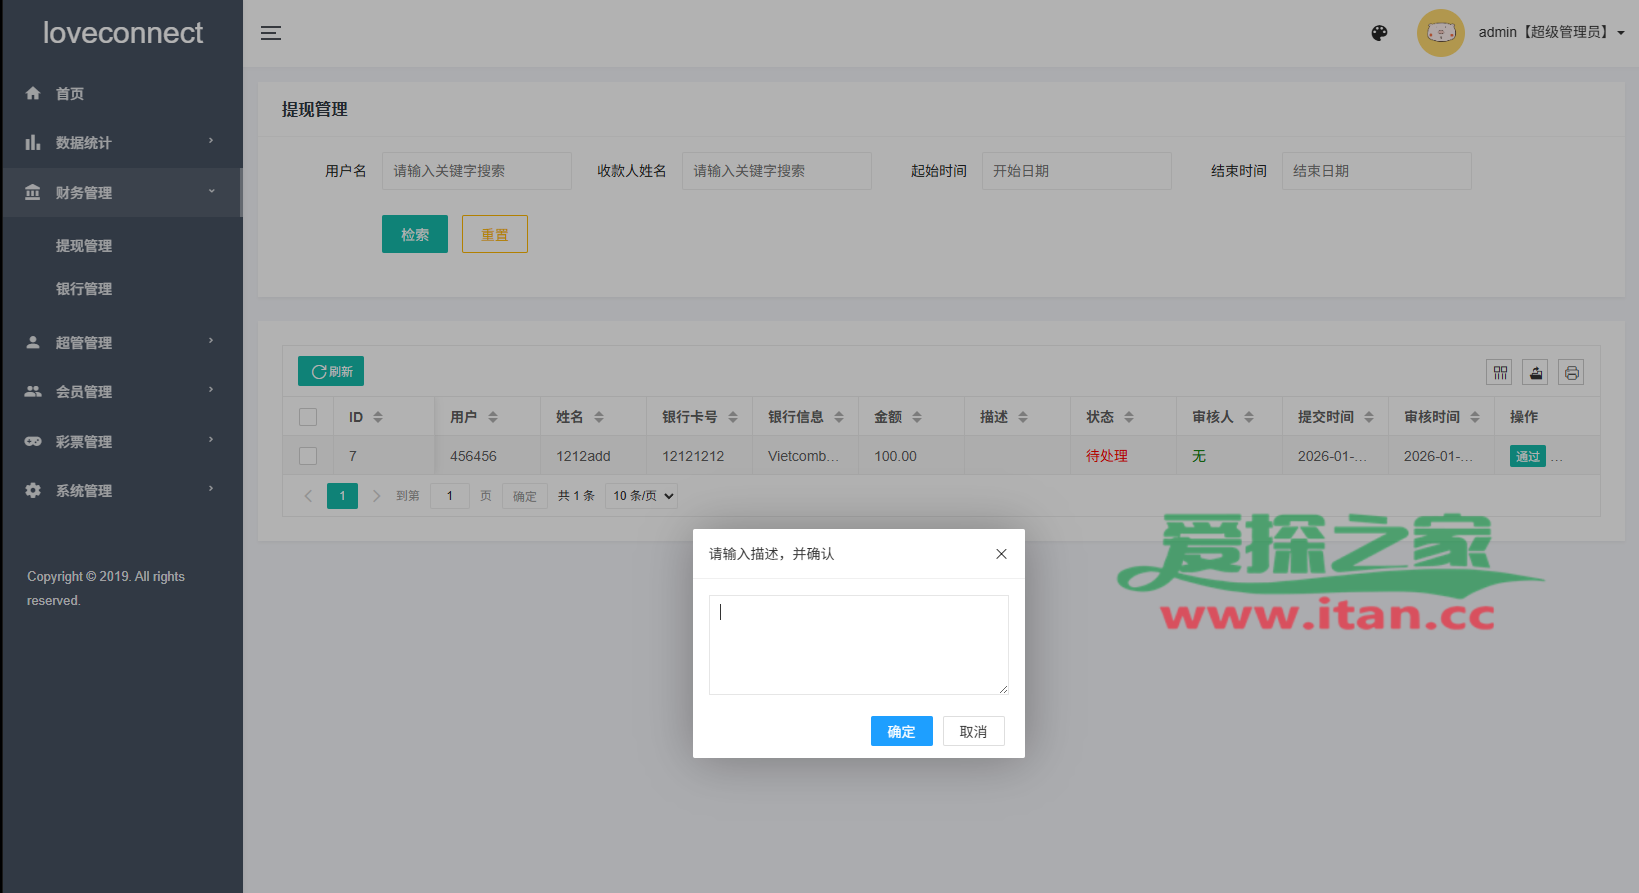Open the admin 超级管理员 account dropdown
This screenshot has width=1639, height=893.
click(1550, 33)
